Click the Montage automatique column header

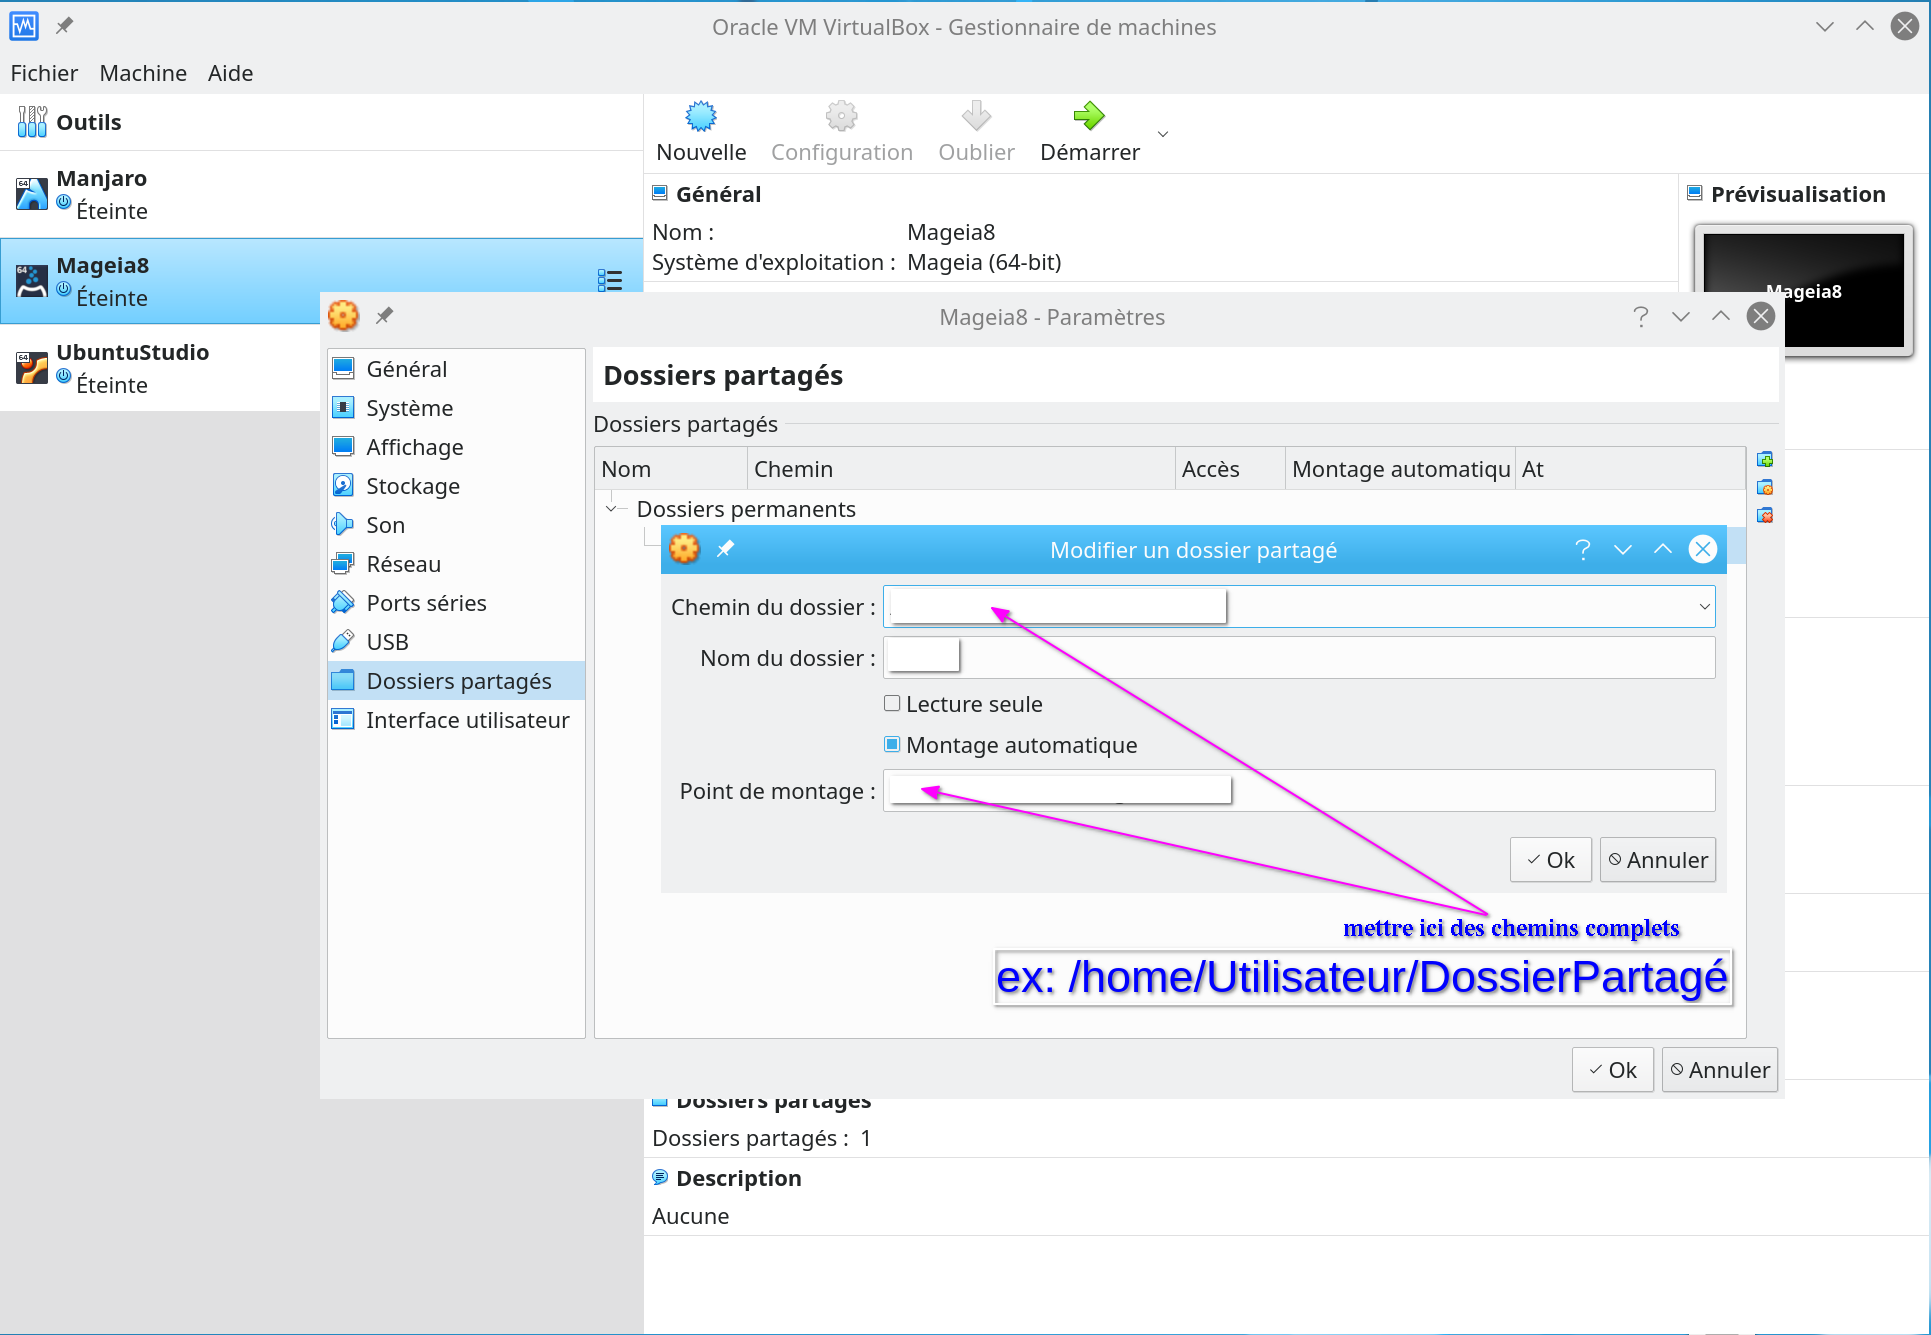(x=1400, y=469)
